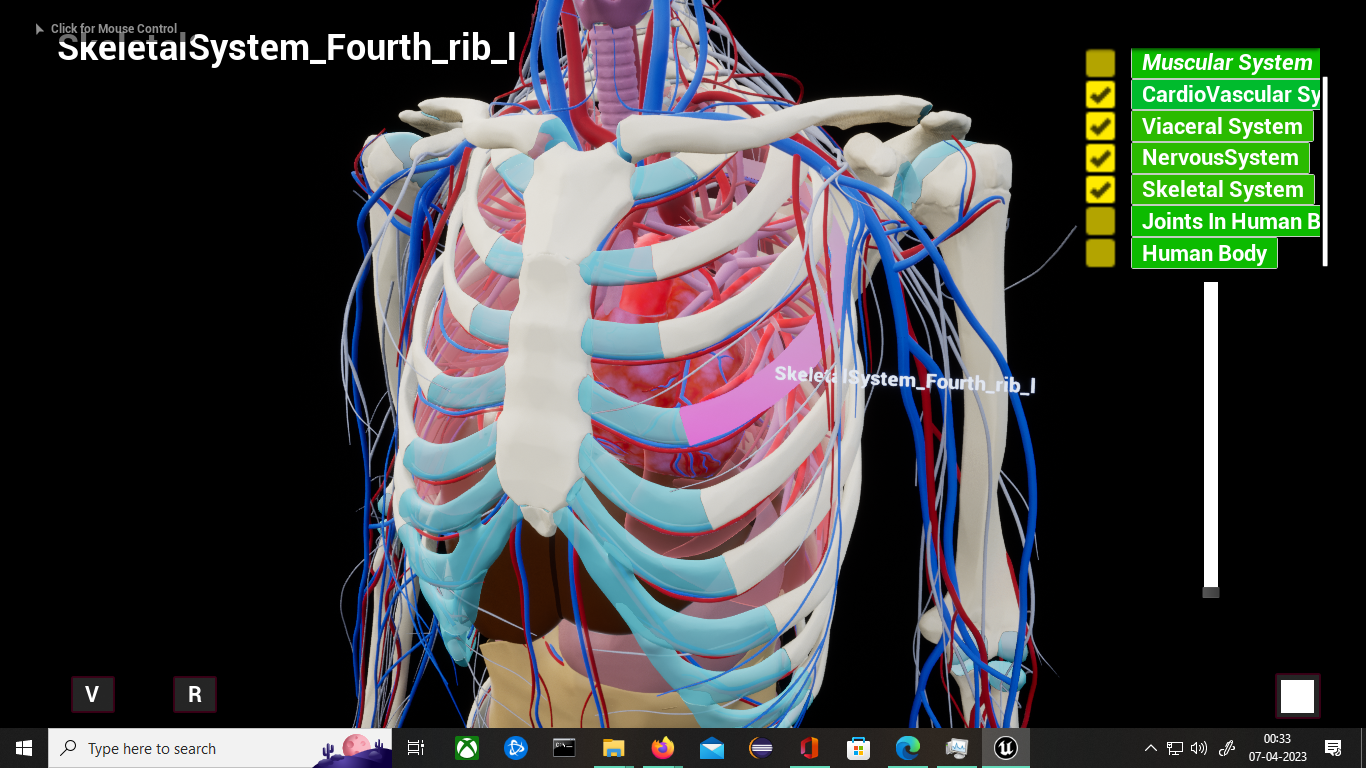
Task: Select the 'Viaceral System' label button
Action: (1222, 126)
